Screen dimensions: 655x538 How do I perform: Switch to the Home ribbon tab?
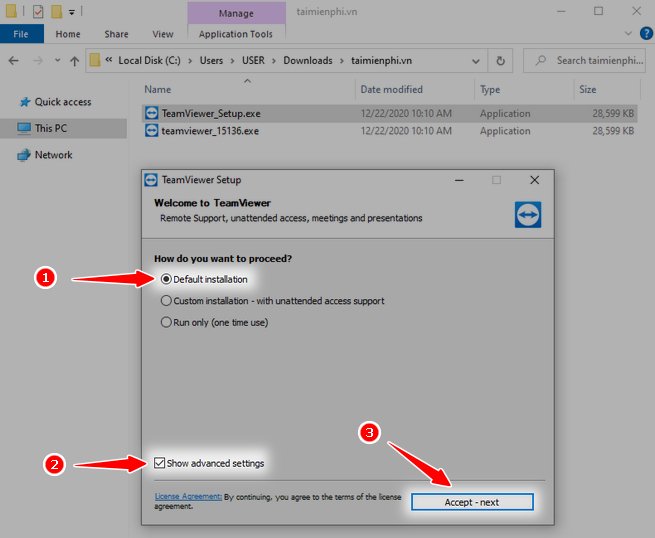(x=68, y=34)
